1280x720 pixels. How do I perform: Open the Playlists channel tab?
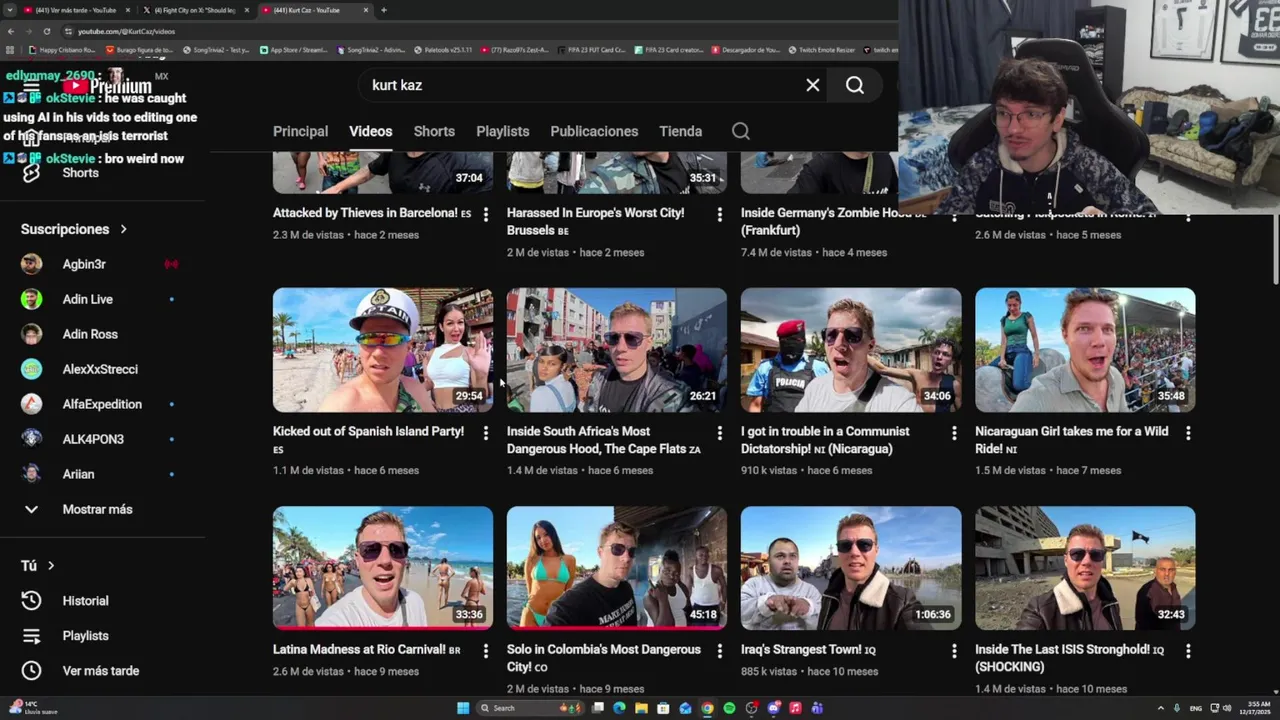(x=502, y=131)
